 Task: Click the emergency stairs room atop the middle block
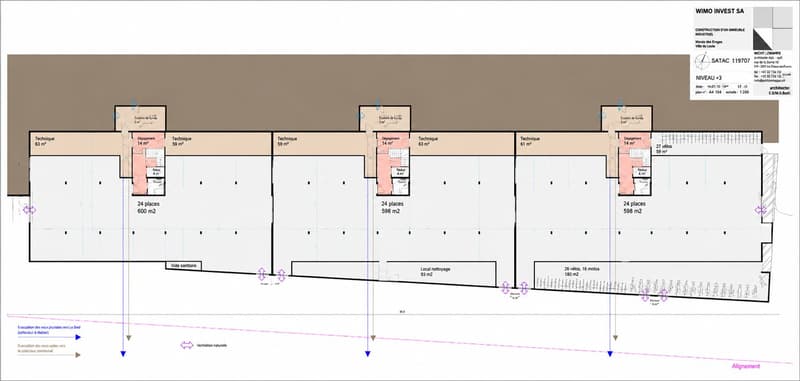click(385, 118)
